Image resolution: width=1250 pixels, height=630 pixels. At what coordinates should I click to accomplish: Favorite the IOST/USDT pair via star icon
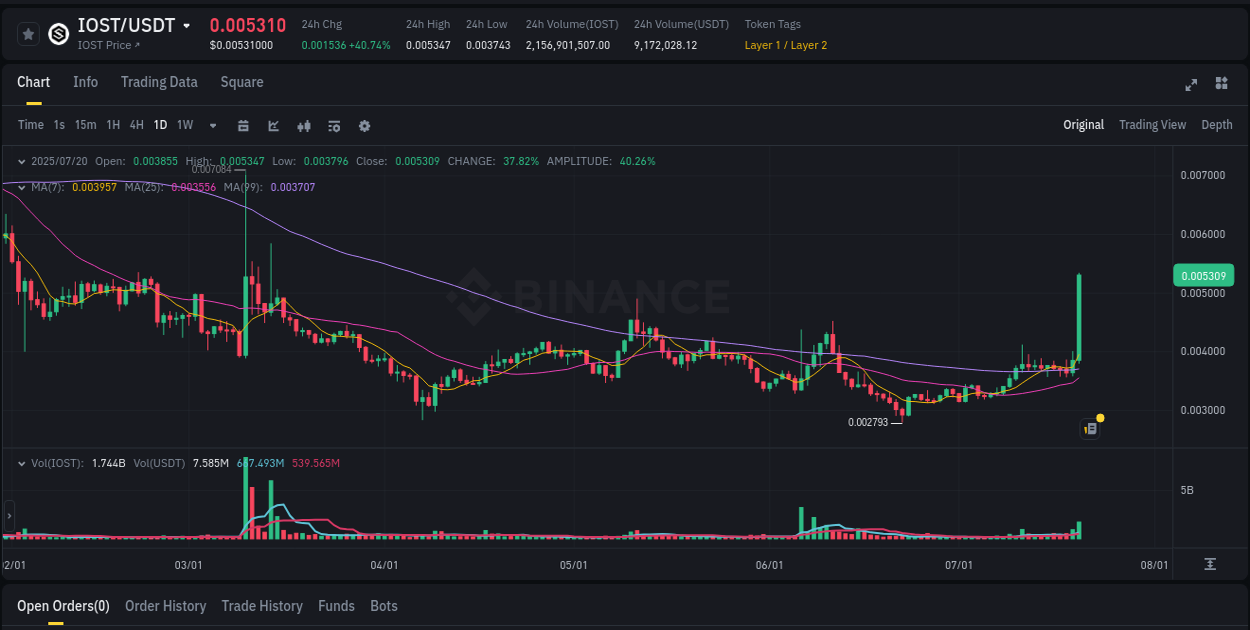click(28, 33)
